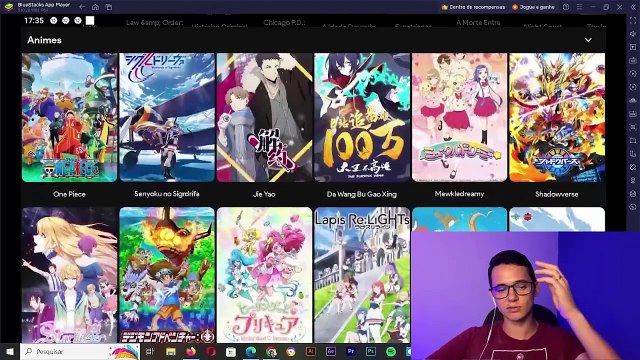This screenshot has height=360, width=640.
Task: Click the 'Animes' section heading
Action: (x=44, y=40)
